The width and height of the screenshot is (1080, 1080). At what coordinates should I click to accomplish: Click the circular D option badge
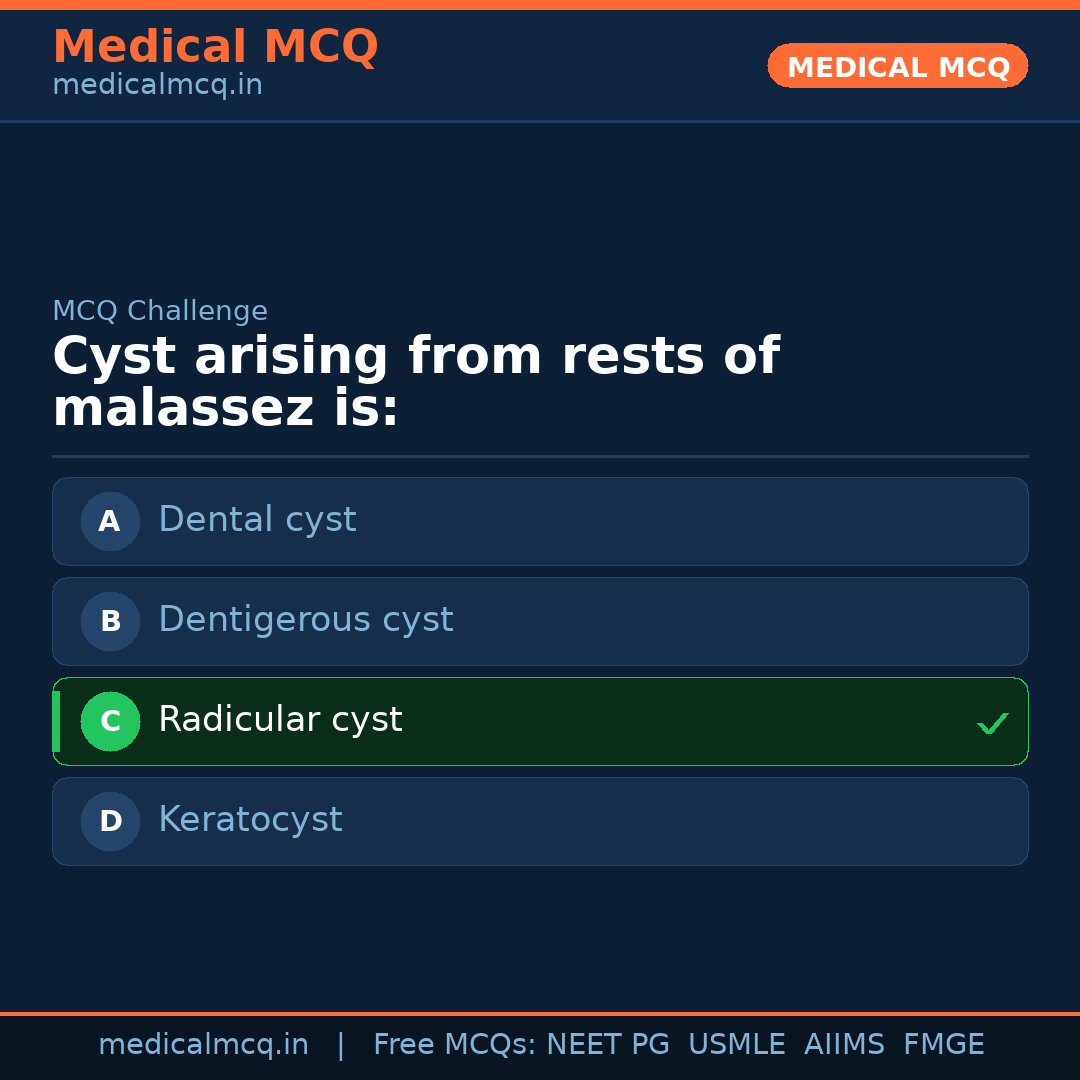coord(110,821)
